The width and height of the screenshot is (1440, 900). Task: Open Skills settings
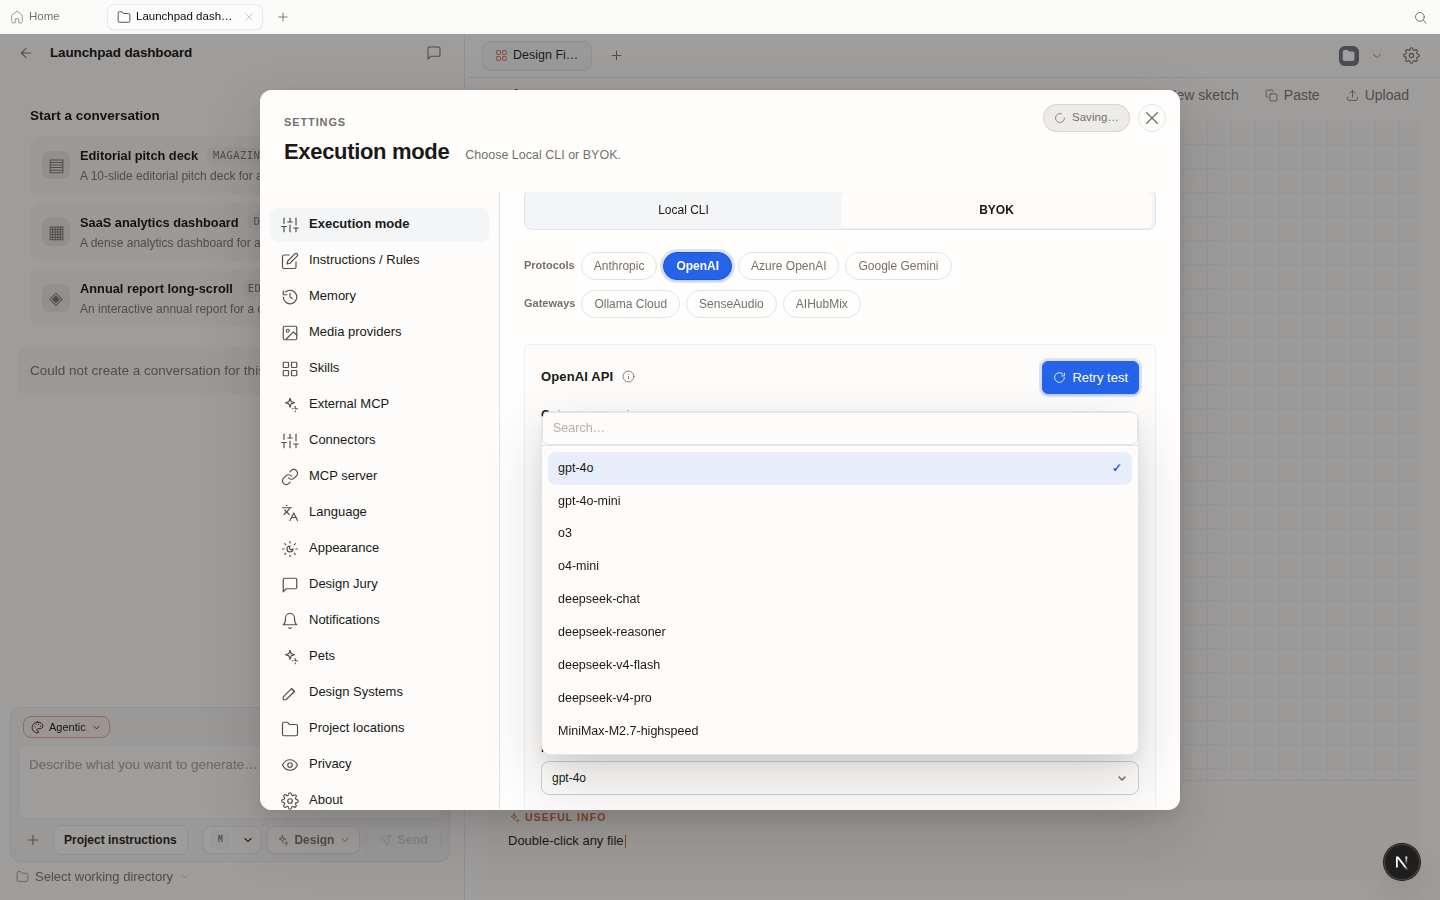click(379, 368)
